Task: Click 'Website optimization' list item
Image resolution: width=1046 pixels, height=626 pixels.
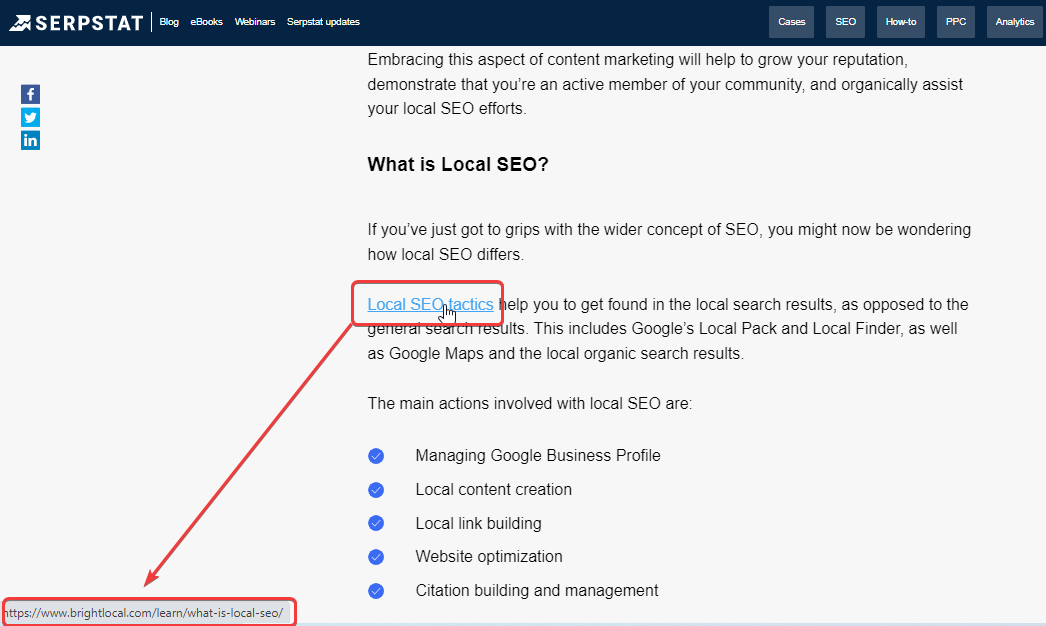Action: tap(489, 557)
